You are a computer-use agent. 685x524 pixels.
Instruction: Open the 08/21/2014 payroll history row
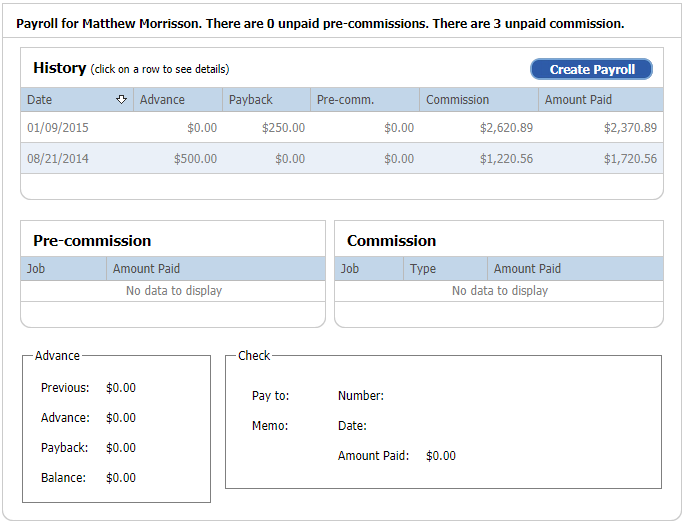pyautogui.click(x=342, y=158)
